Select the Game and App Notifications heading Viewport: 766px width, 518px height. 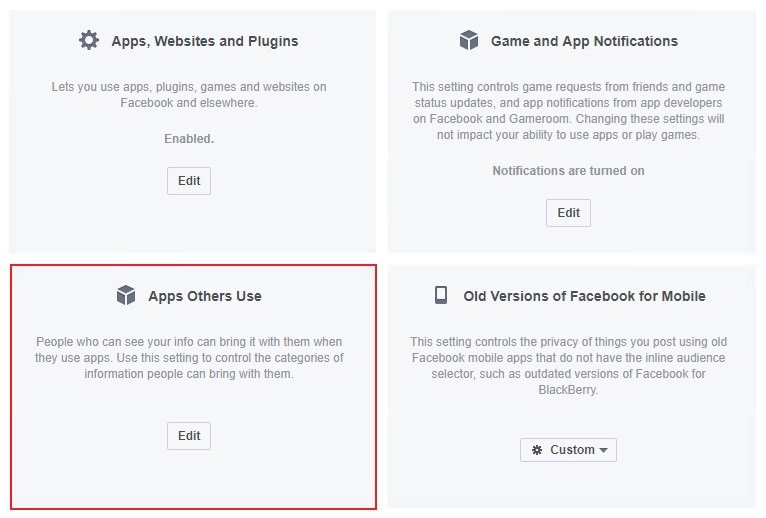click(584, 41)
